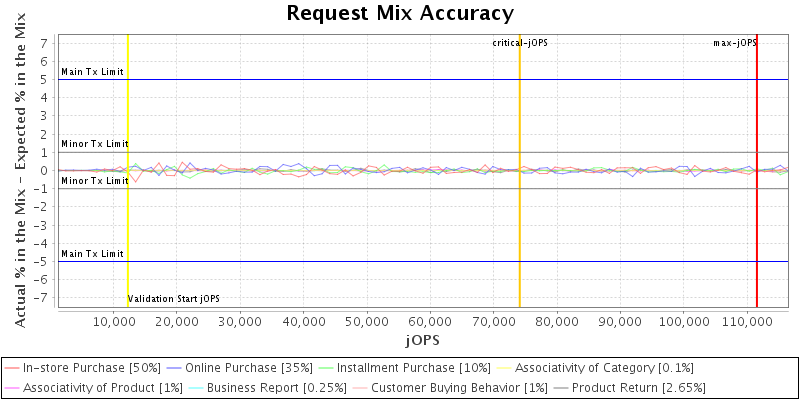Select the Online Purchase [35%] legend entry
The image size is (800, 400).
click(256, 368)
